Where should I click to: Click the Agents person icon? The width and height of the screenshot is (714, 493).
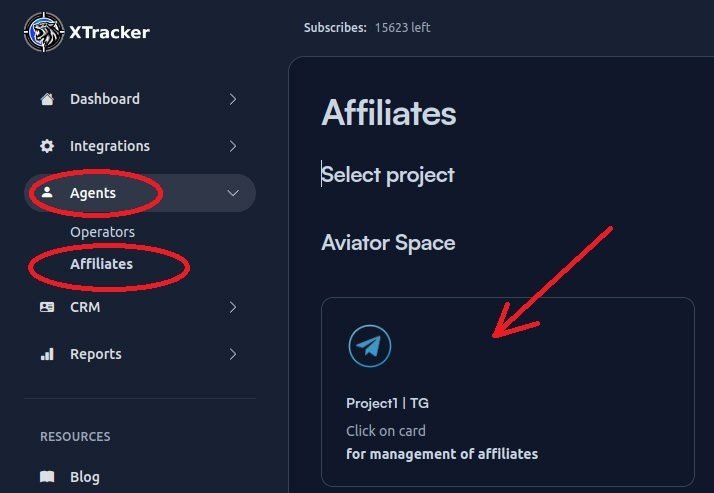47,193
